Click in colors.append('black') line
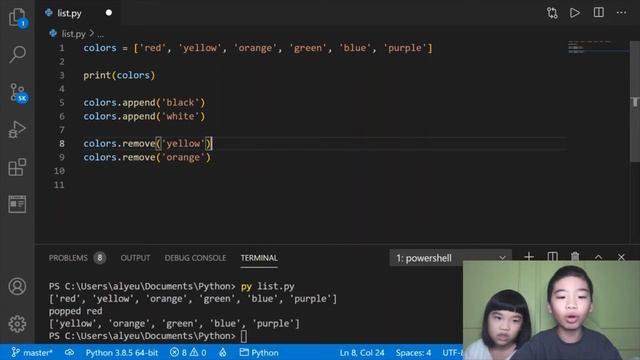The width and height of the screenshot is (640, 360). click(144, 103)
